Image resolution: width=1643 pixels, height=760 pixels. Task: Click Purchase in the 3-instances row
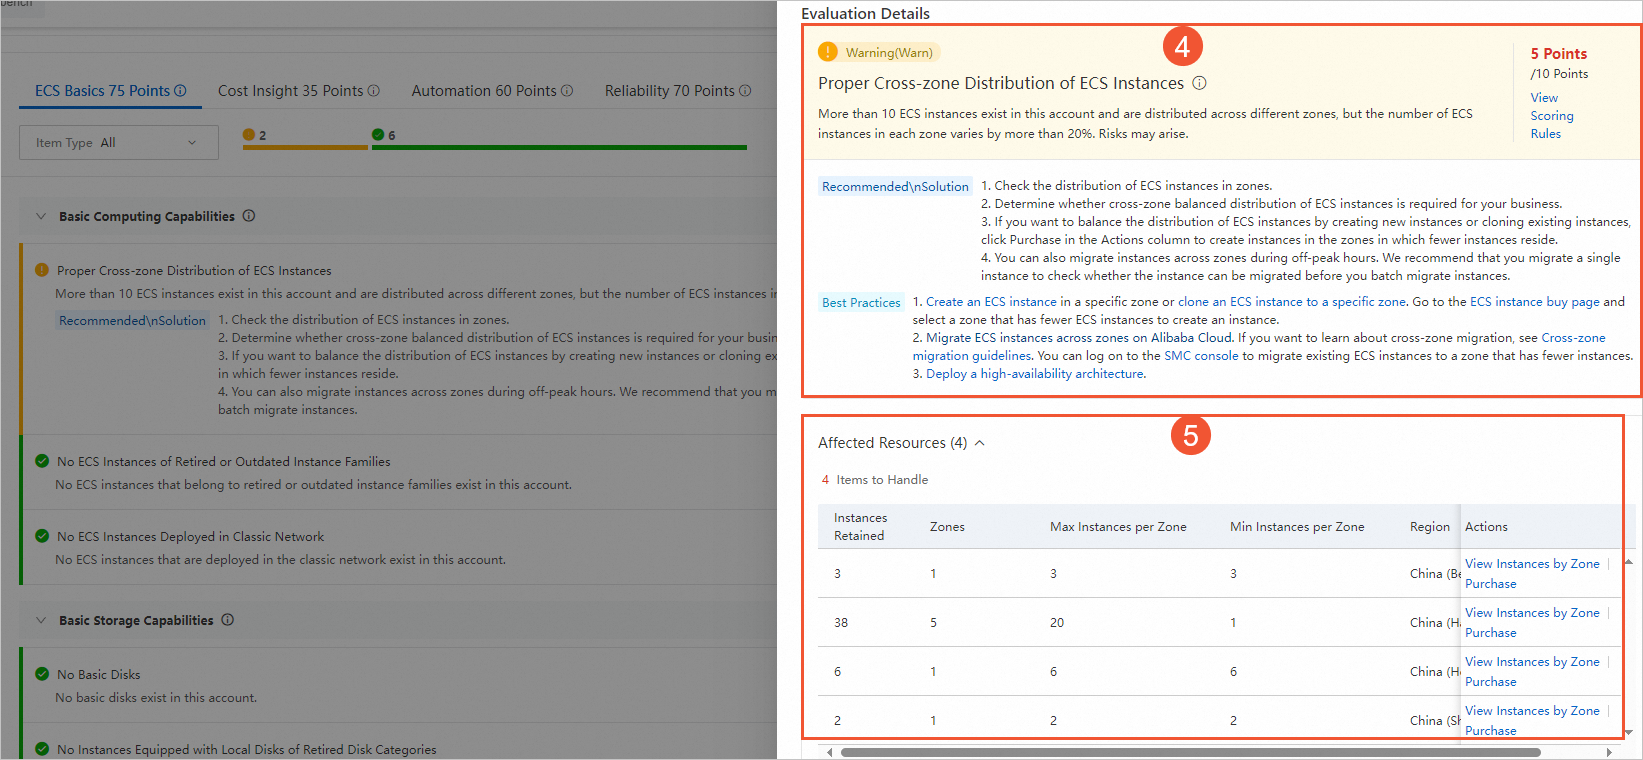(x=1490, y=584)
